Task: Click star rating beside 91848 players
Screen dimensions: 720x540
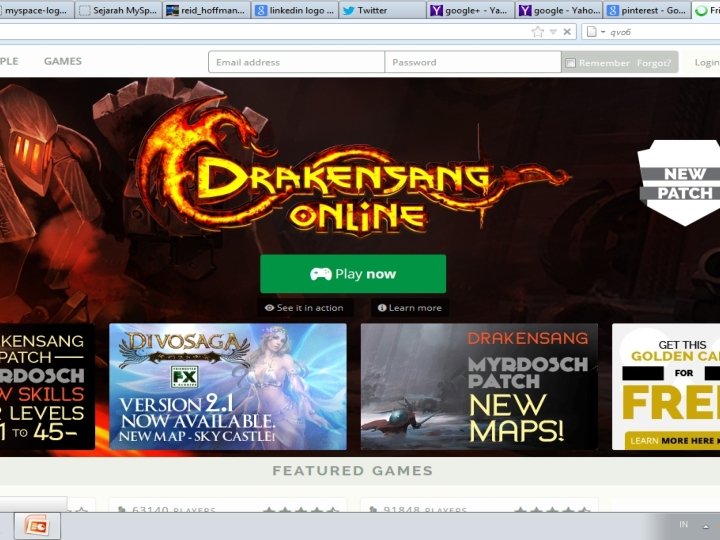Action: tap(552, 510)
